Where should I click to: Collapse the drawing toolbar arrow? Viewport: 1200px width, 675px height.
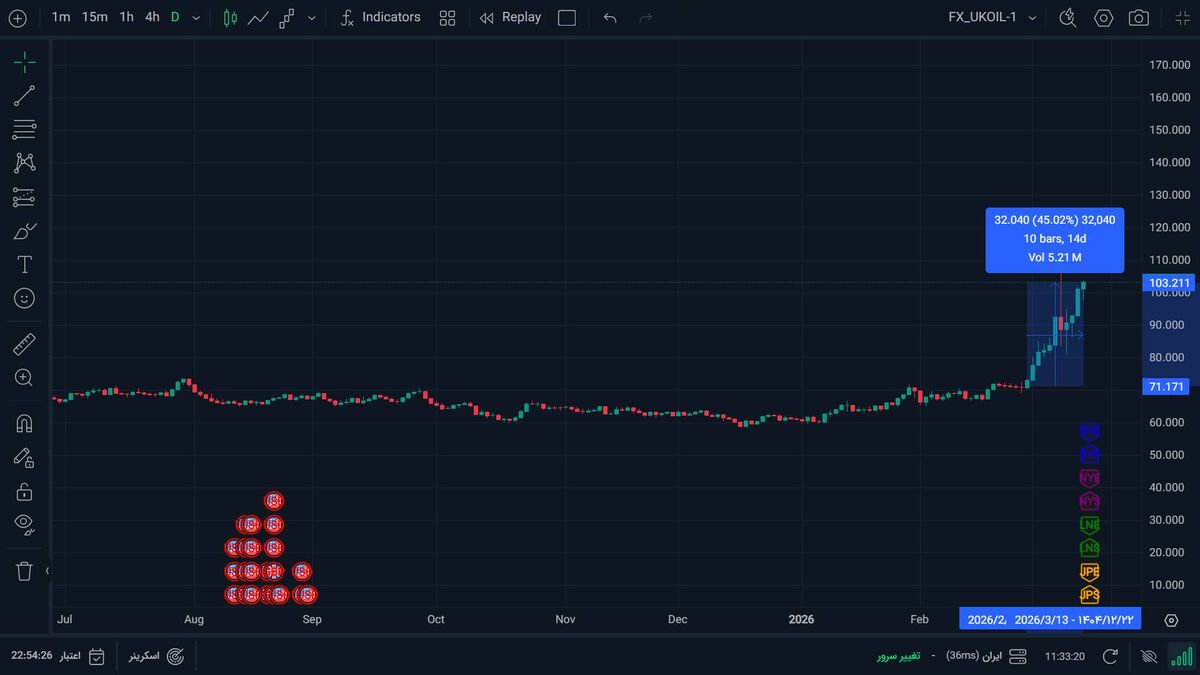coord(46,571)
